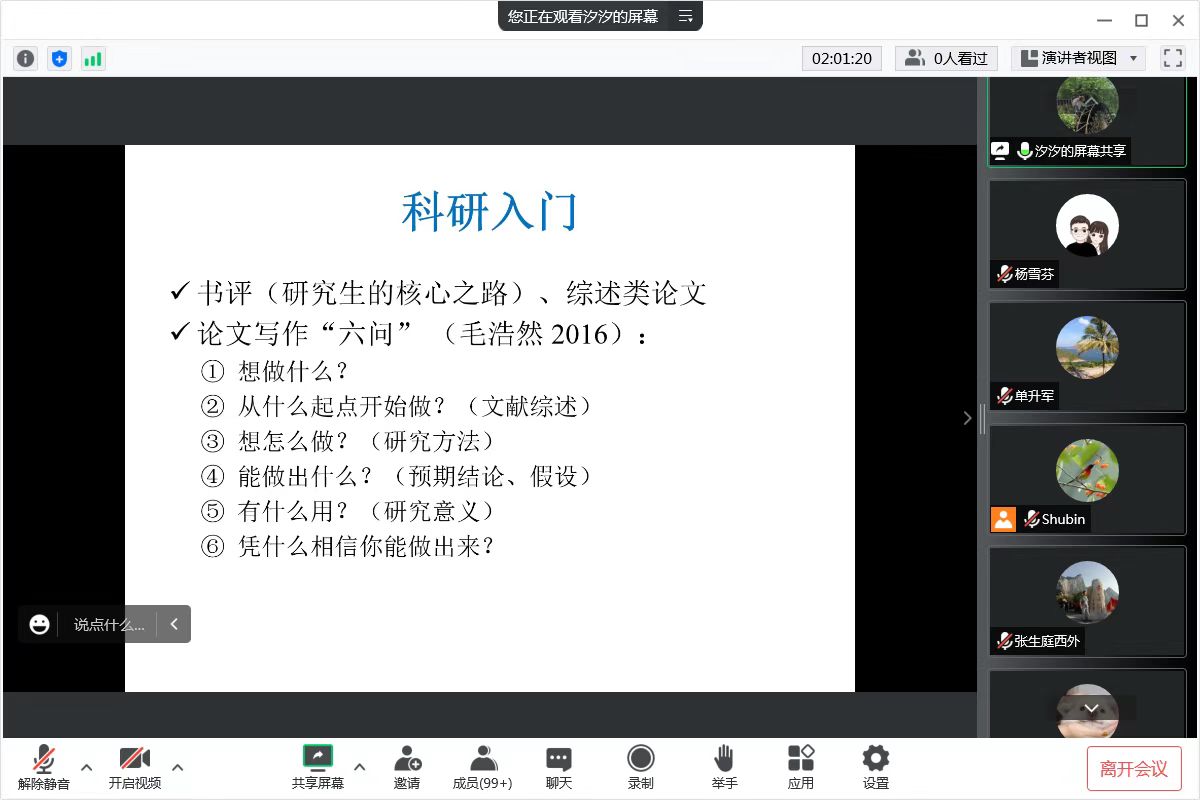Screen dimensions: 1200x800
Task: Raise hand with 举手 icon
Action: click(724, 767)
